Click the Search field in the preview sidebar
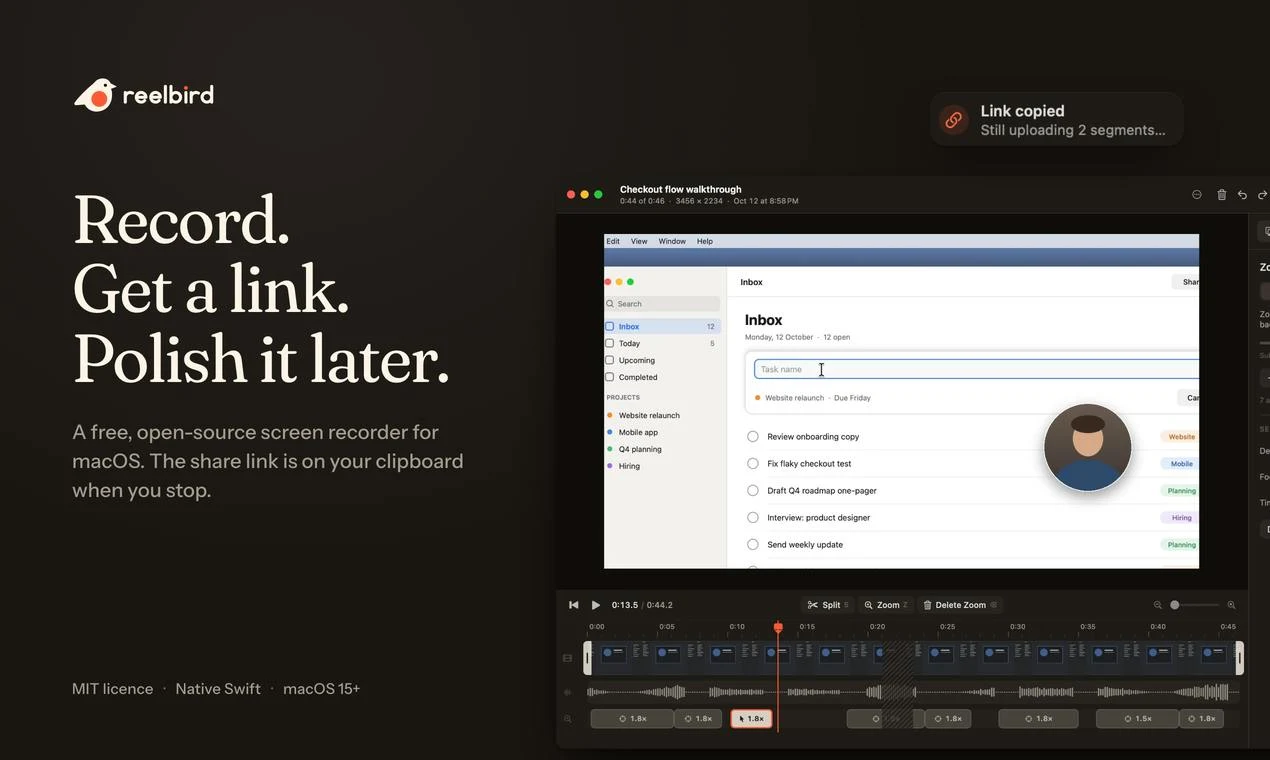1270x760 pixels. pos(662,304)
